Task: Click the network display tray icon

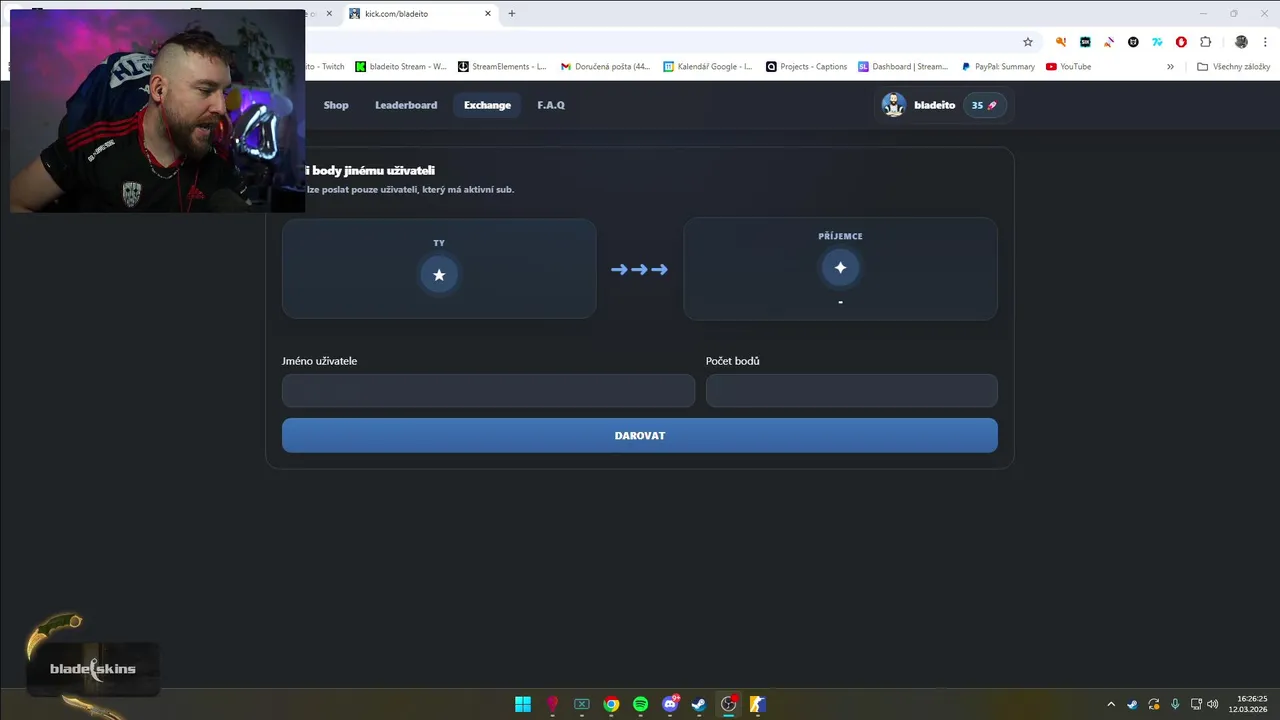Action: 1196,704
